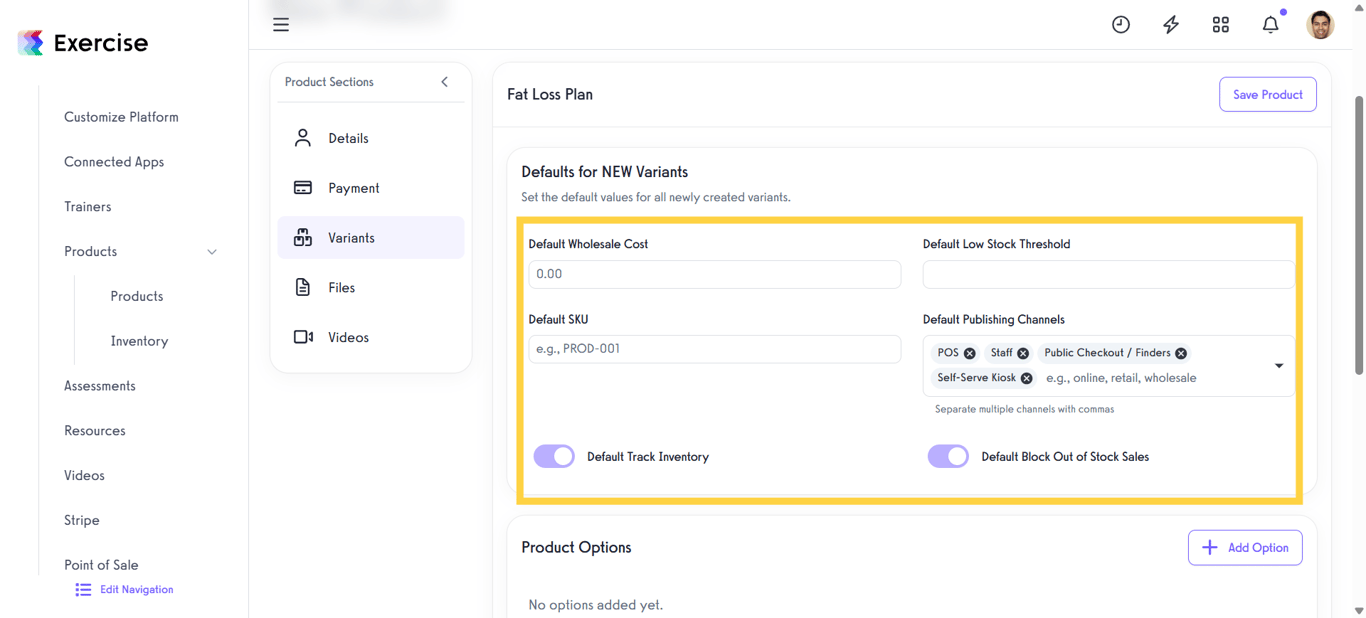Toggle Default Track Inventory switch
Screen dimensions: 1366x618
pyautogui.click(x=554, y=457)
